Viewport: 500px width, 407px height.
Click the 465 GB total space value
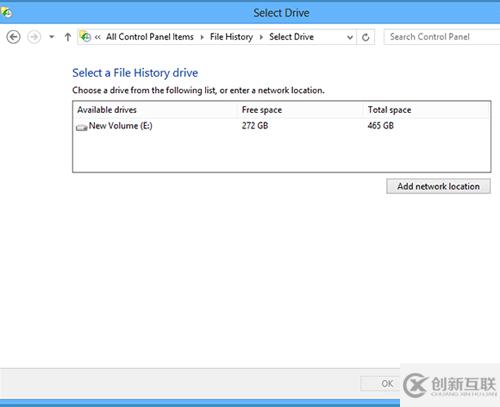click(x=381, y=126)
